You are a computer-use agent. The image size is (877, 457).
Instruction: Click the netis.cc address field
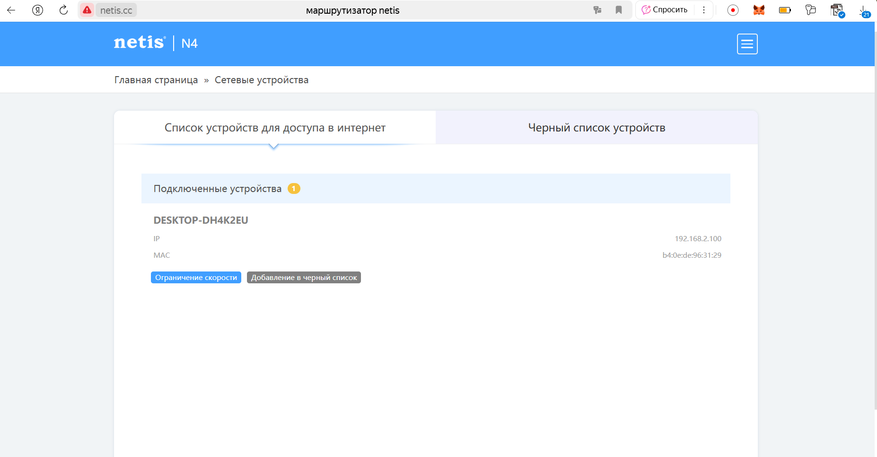point(116,10)
